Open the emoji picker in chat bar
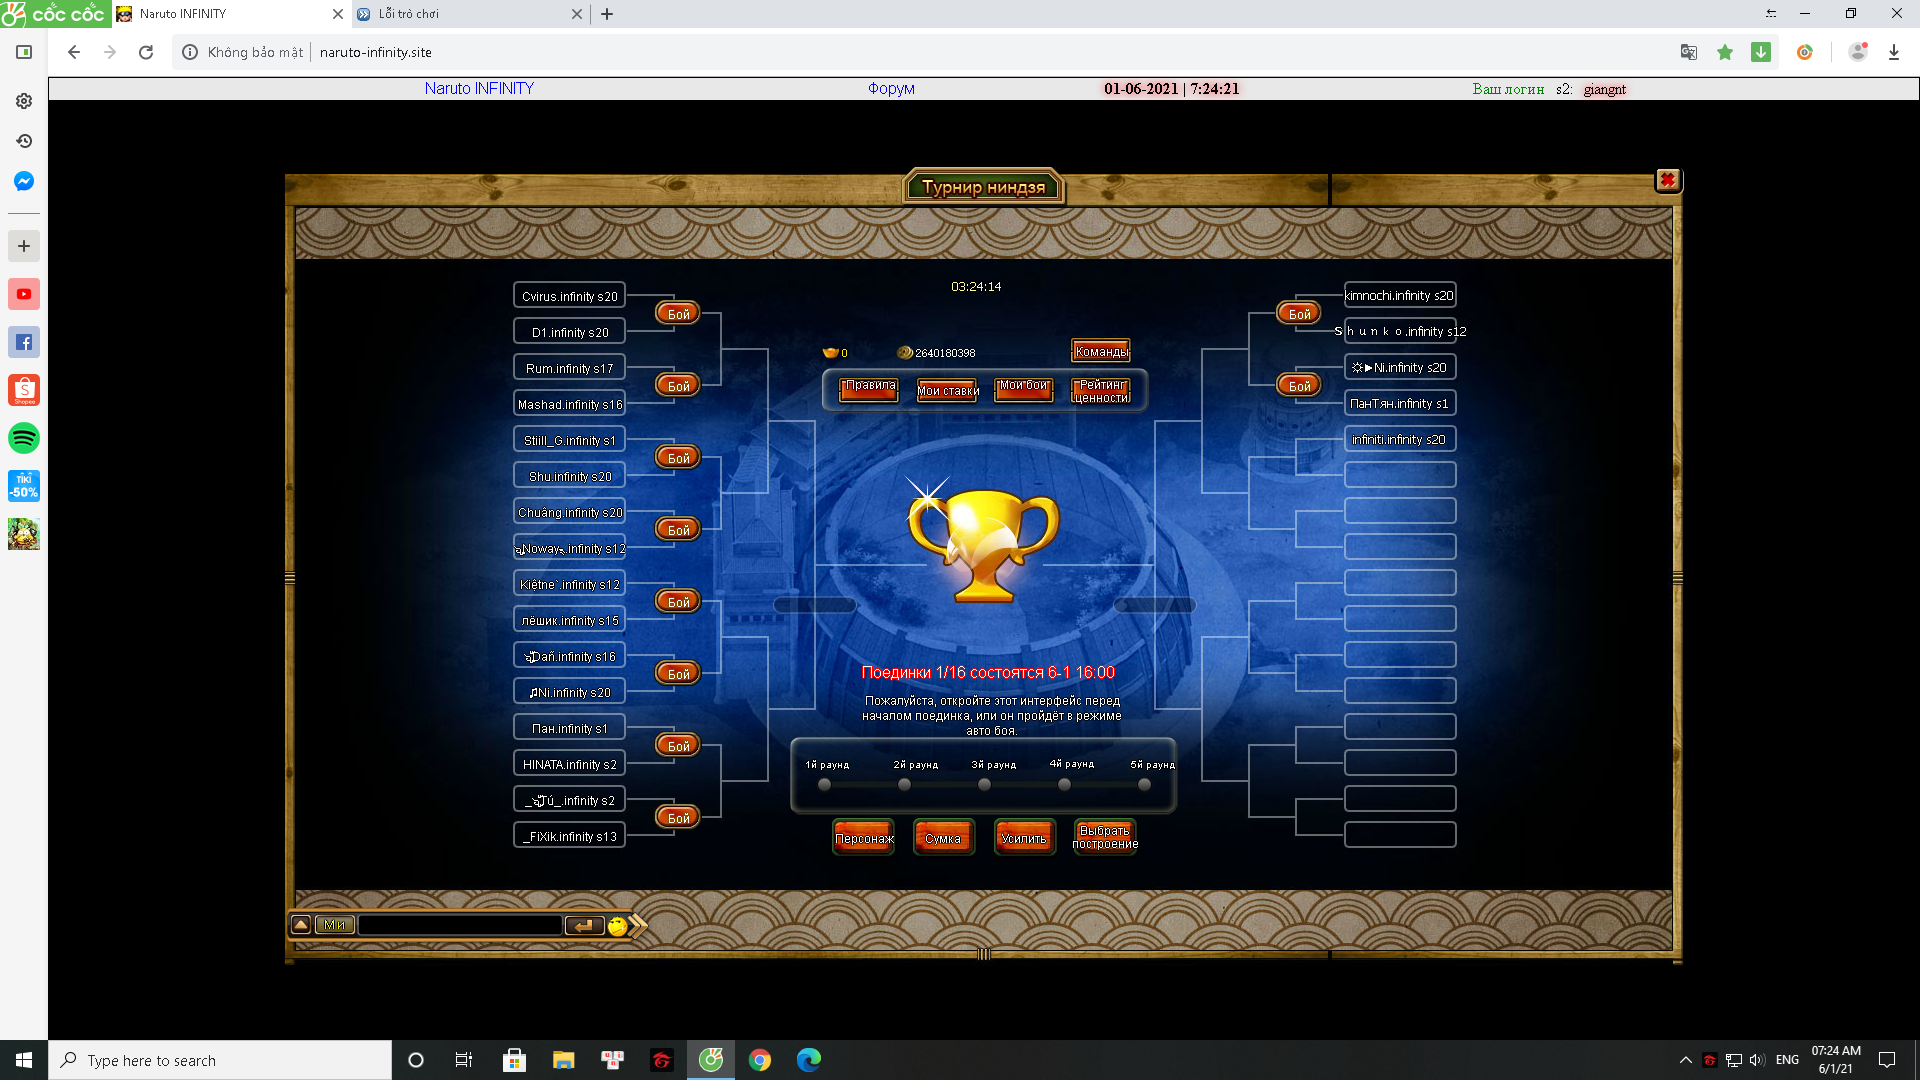The width and height of the screenshot is (1920, 1080). tap(618, 926)
